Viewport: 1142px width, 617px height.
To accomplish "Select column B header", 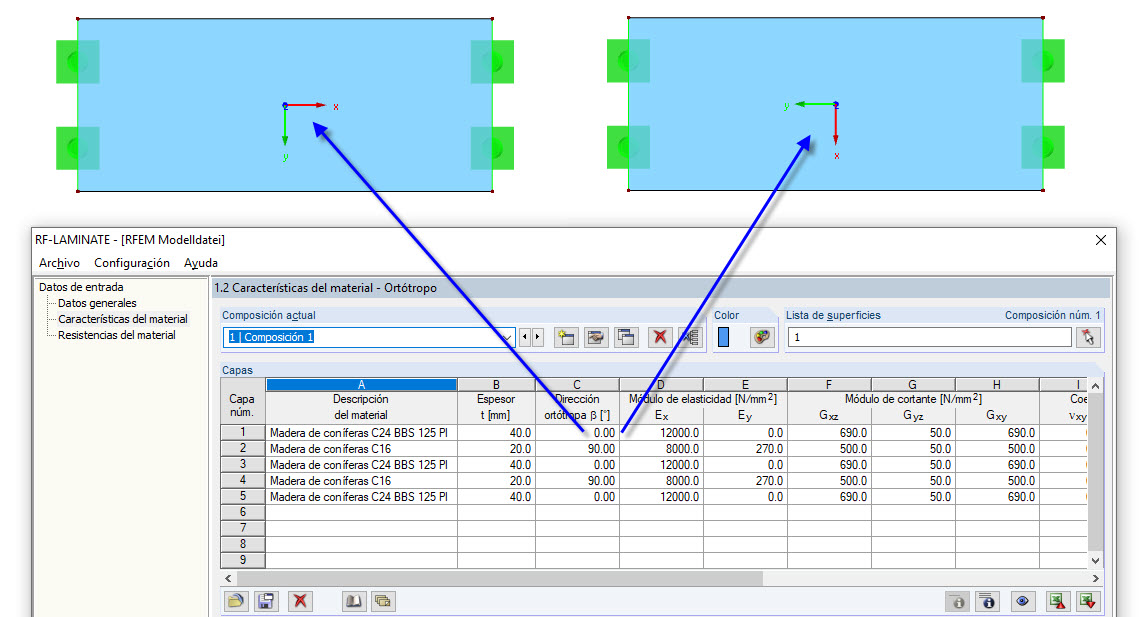I will 496,385.
